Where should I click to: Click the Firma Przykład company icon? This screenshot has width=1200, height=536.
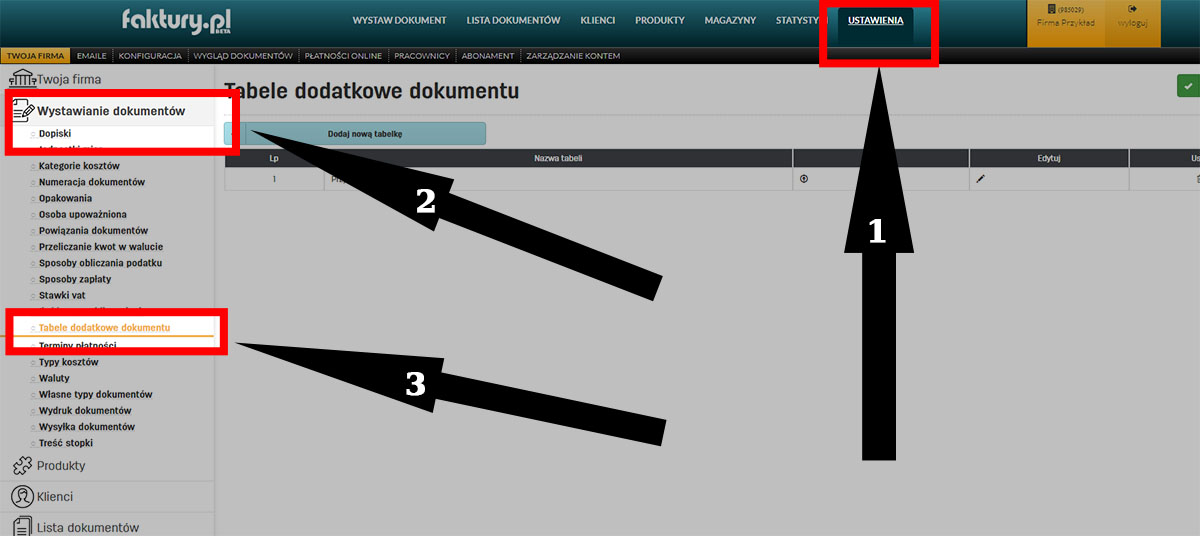click(x=1052, y=8)
